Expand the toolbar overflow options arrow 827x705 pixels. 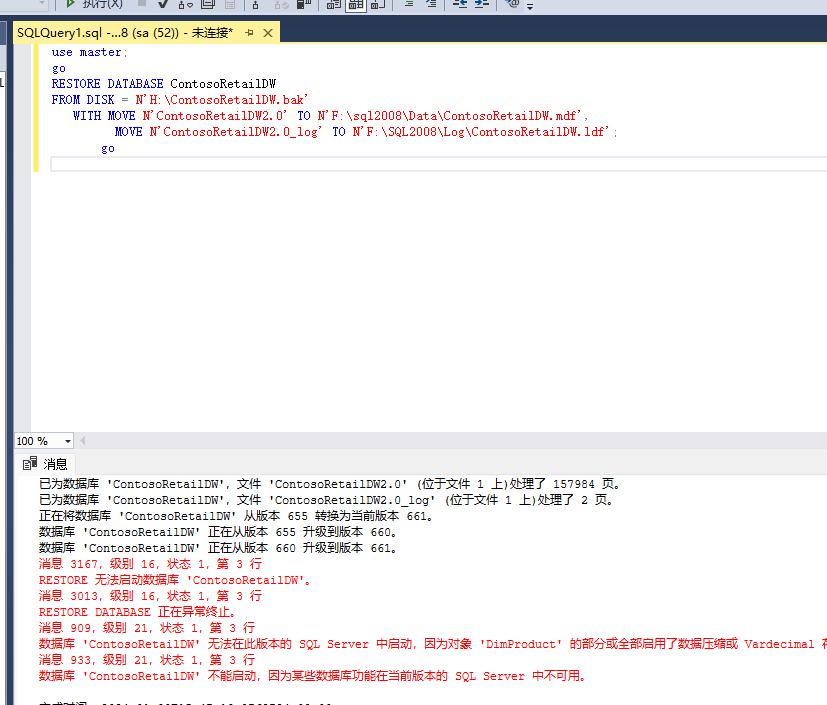(530, 6)
